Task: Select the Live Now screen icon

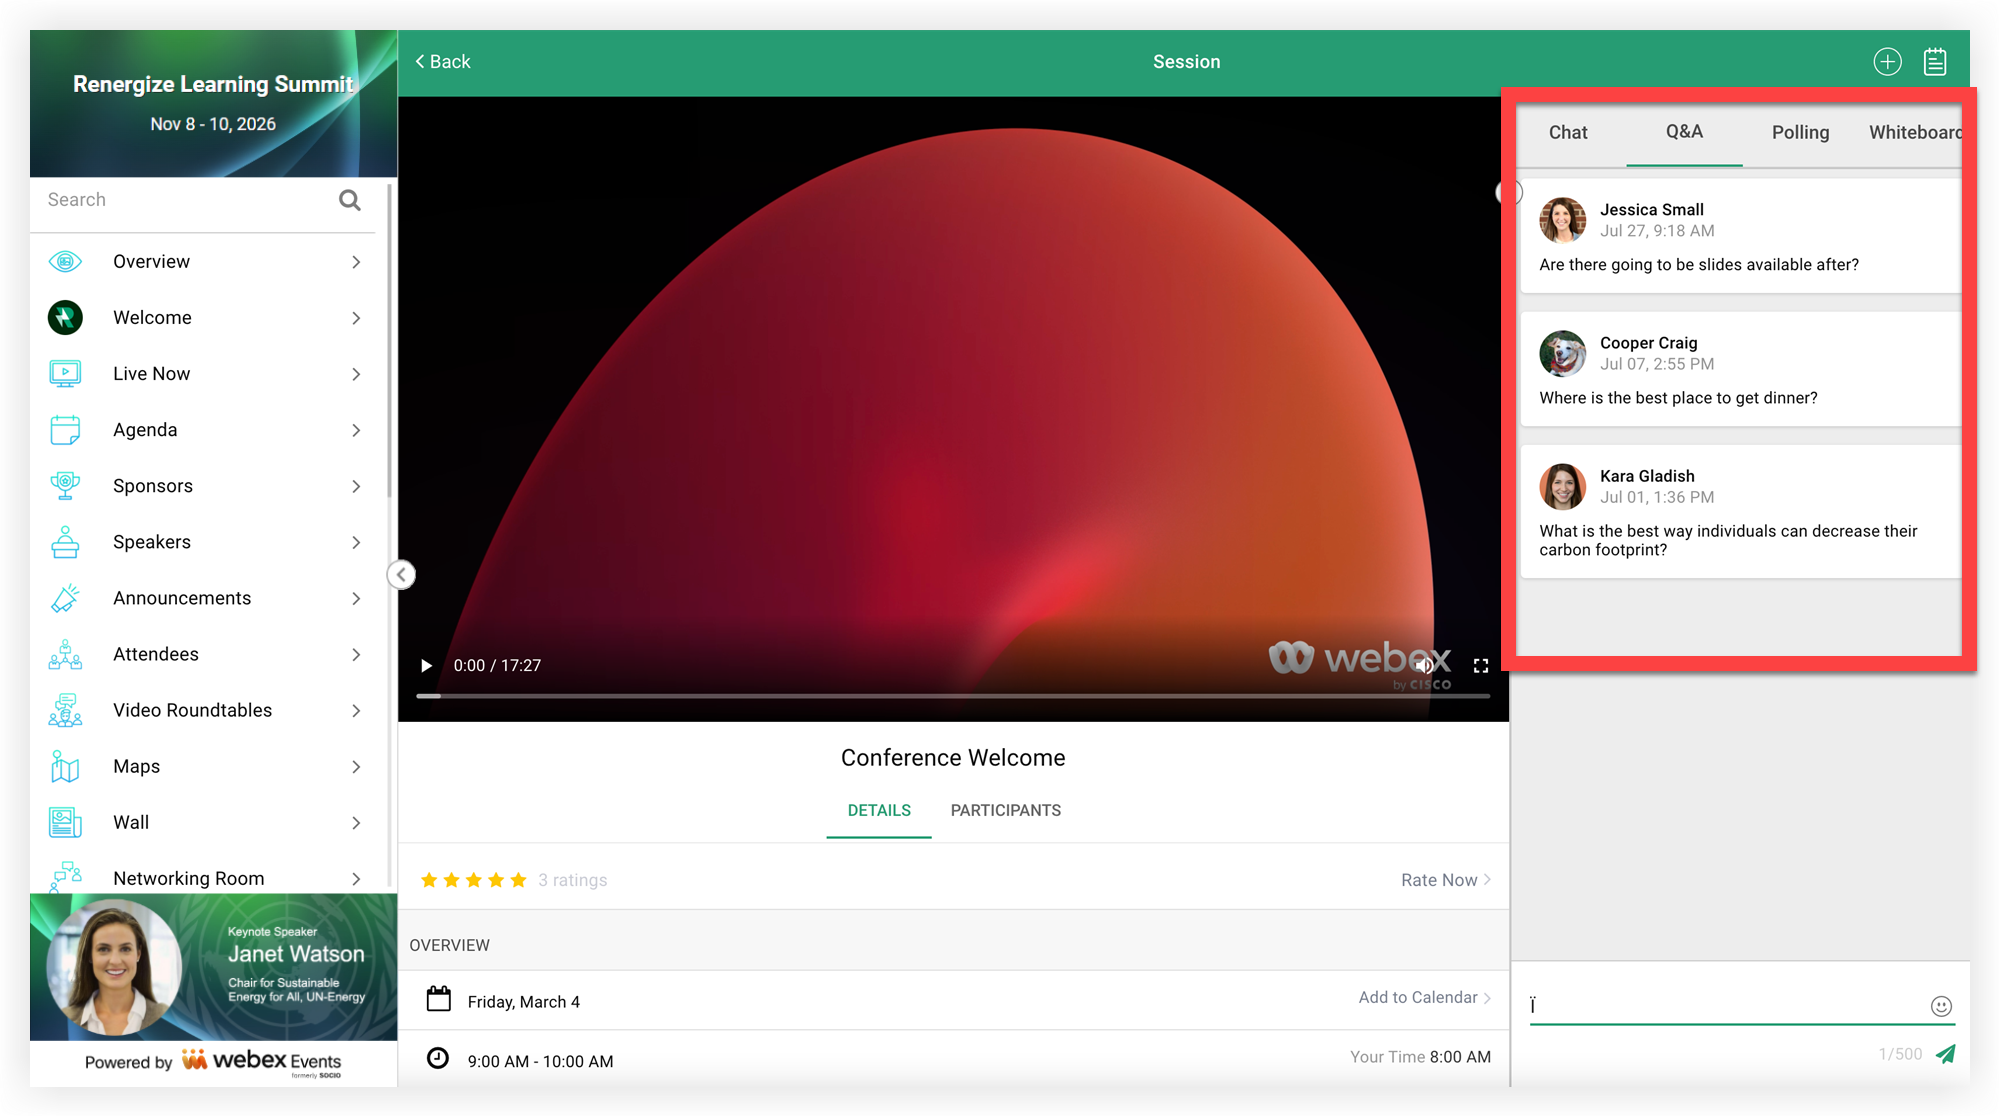Action: tap(65, 373)
